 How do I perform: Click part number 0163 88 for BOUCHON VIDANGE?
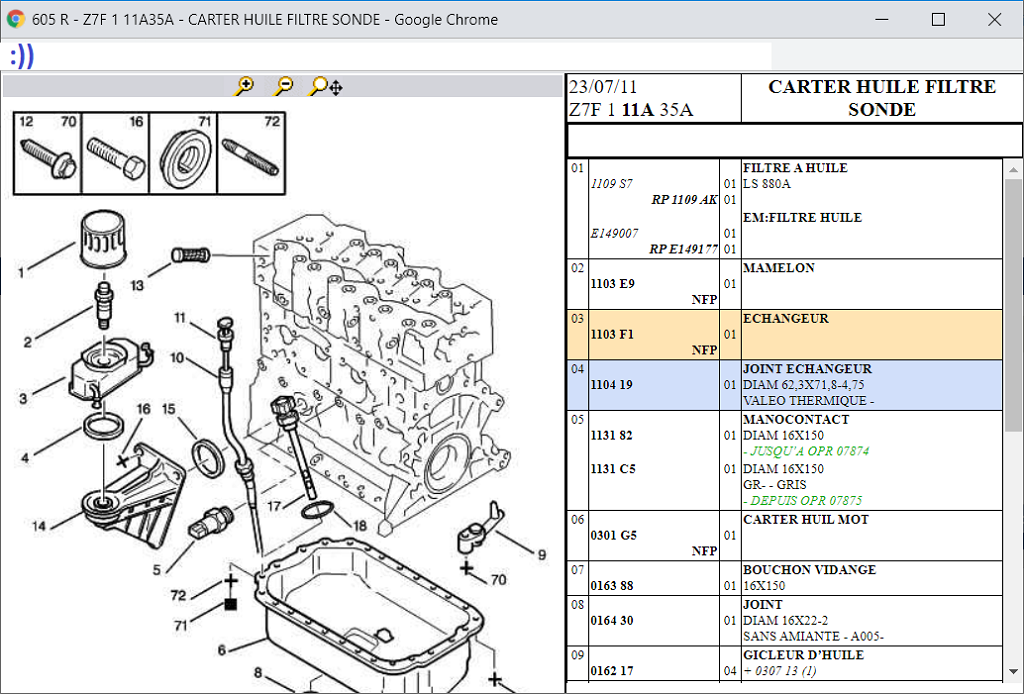612,586
